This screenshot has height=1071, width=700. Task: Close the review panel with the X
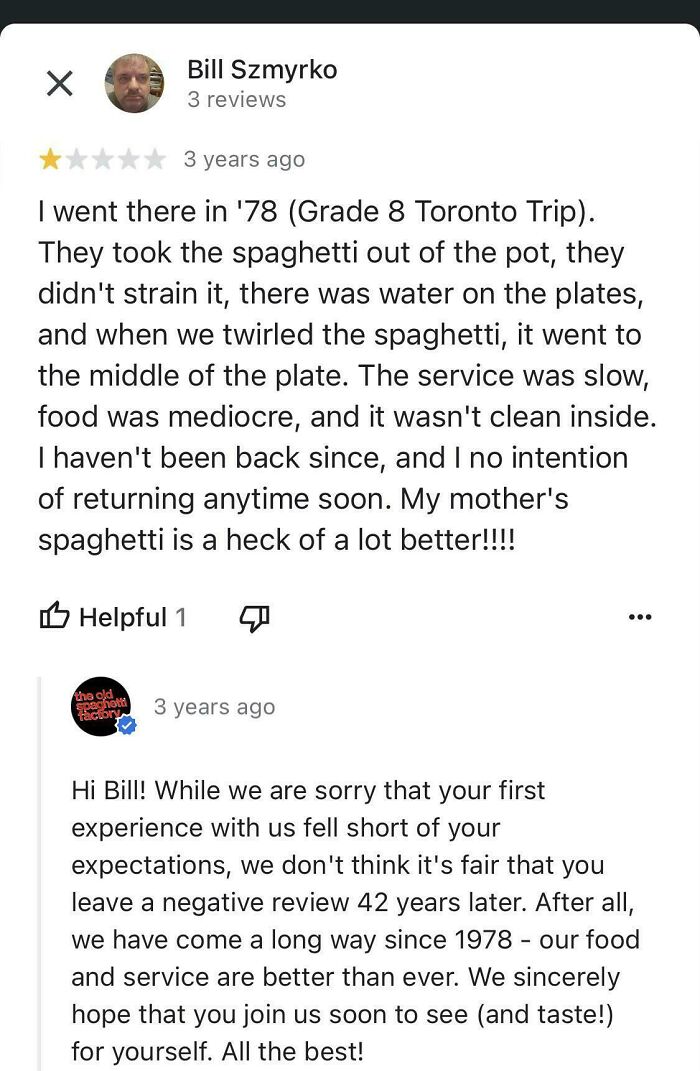click(x=59, y=83)
